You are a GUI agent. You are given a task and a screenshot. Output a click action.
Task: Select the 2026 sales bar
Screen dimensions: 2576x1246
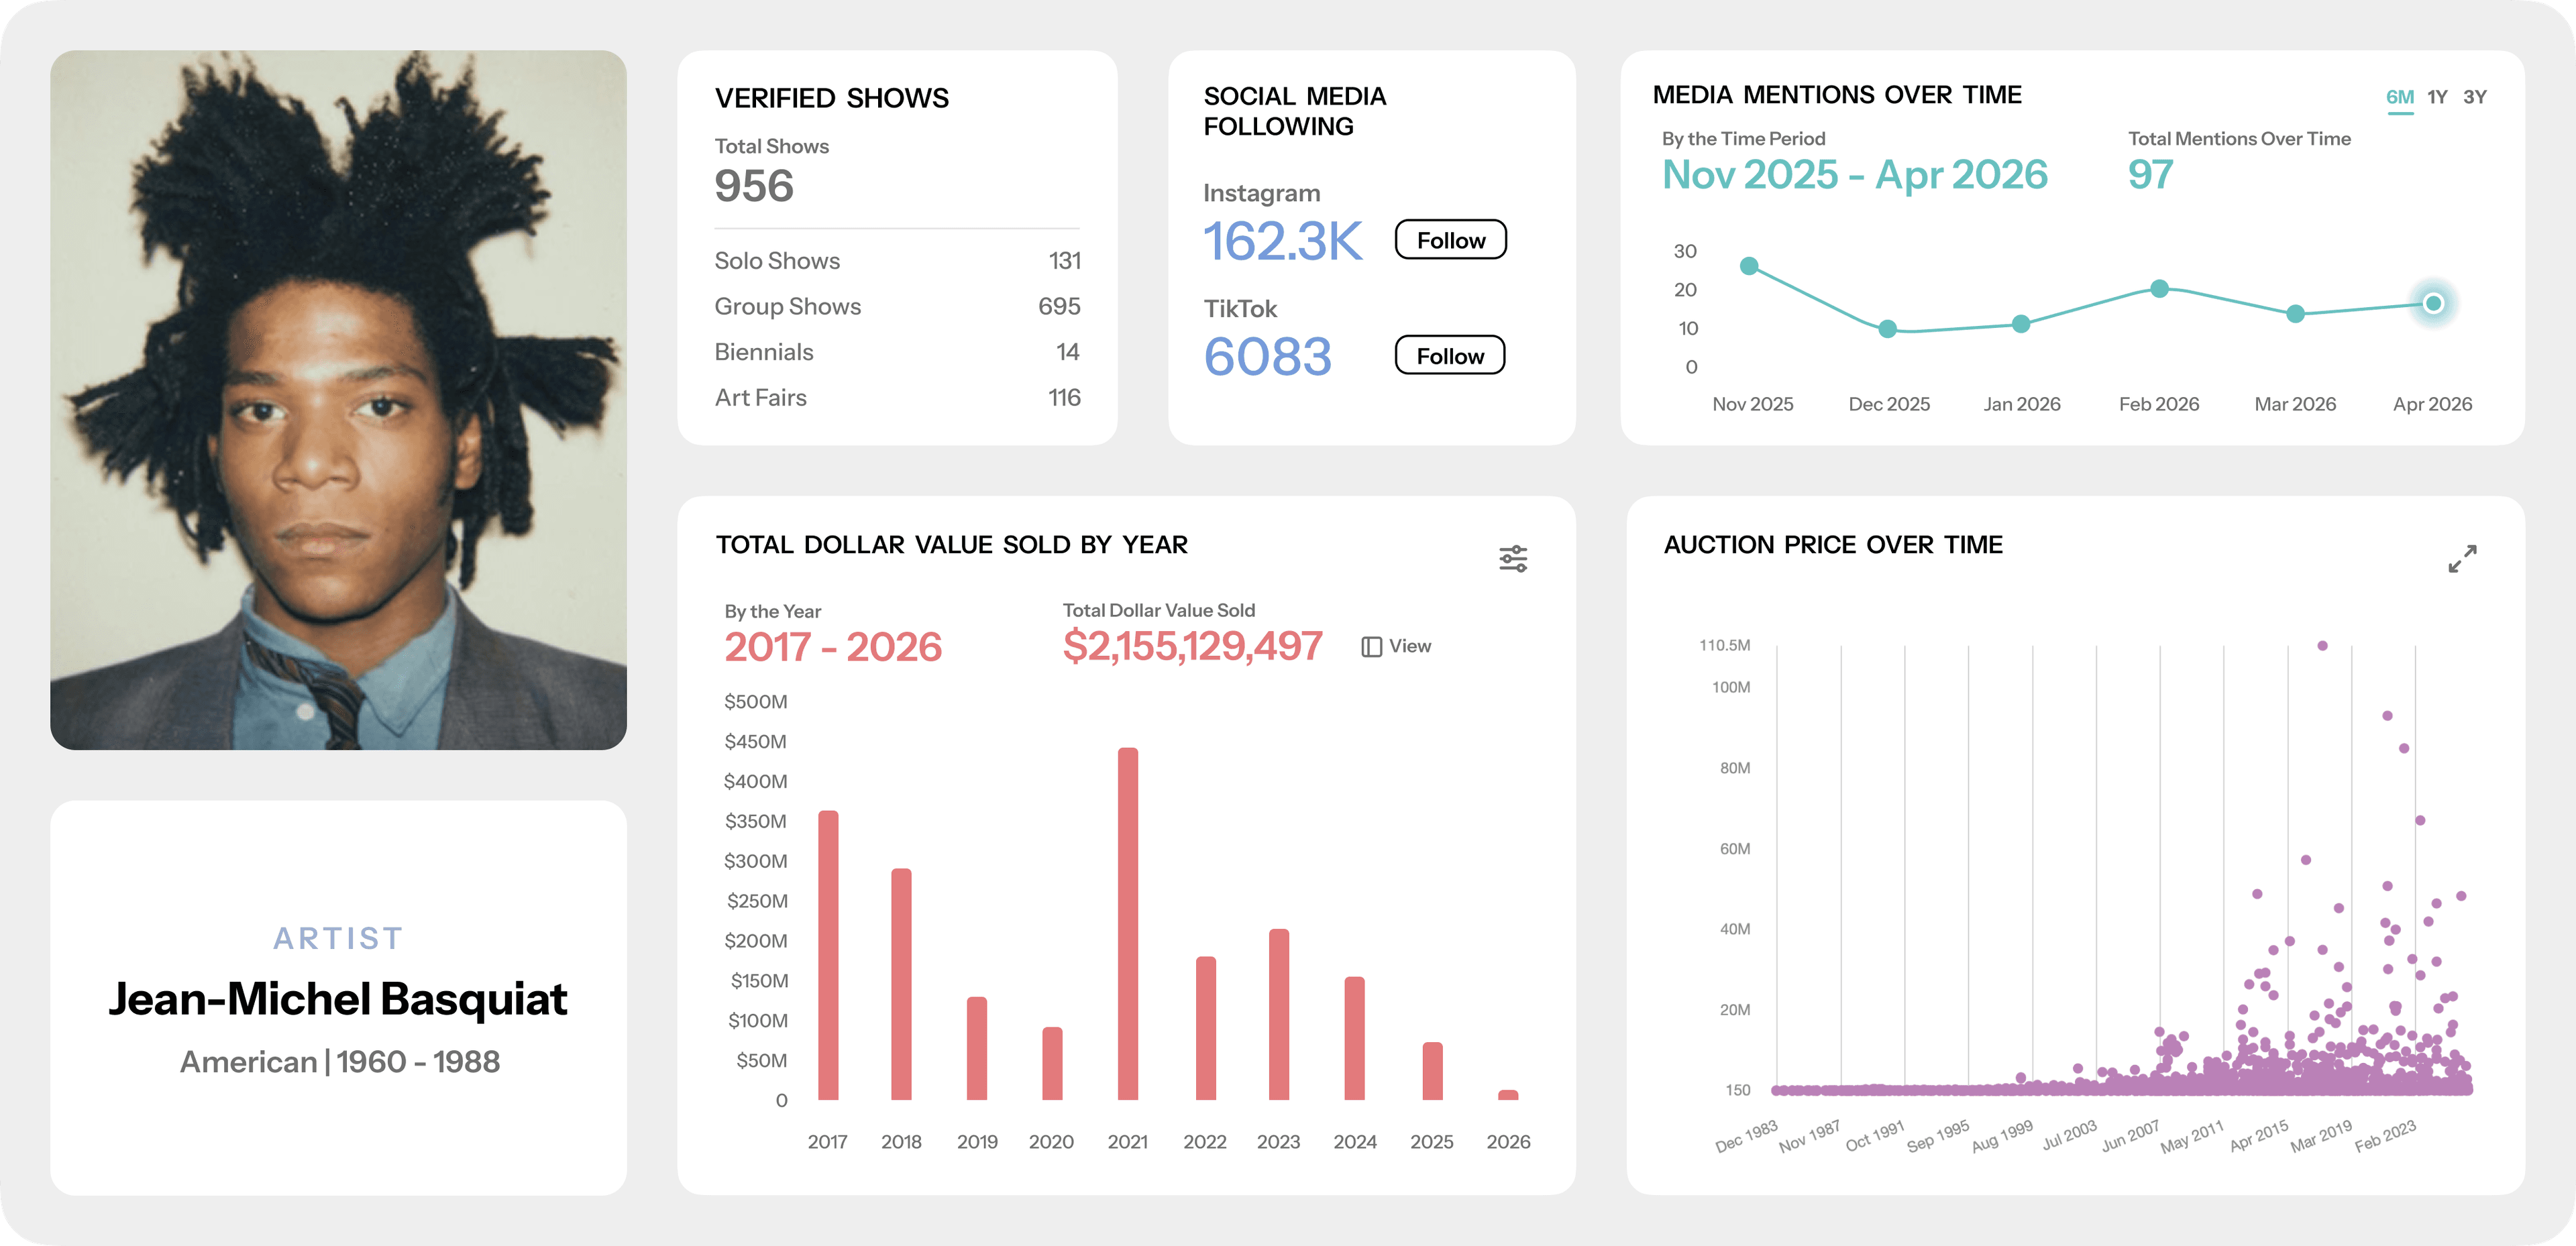tap(1508, 1095)
